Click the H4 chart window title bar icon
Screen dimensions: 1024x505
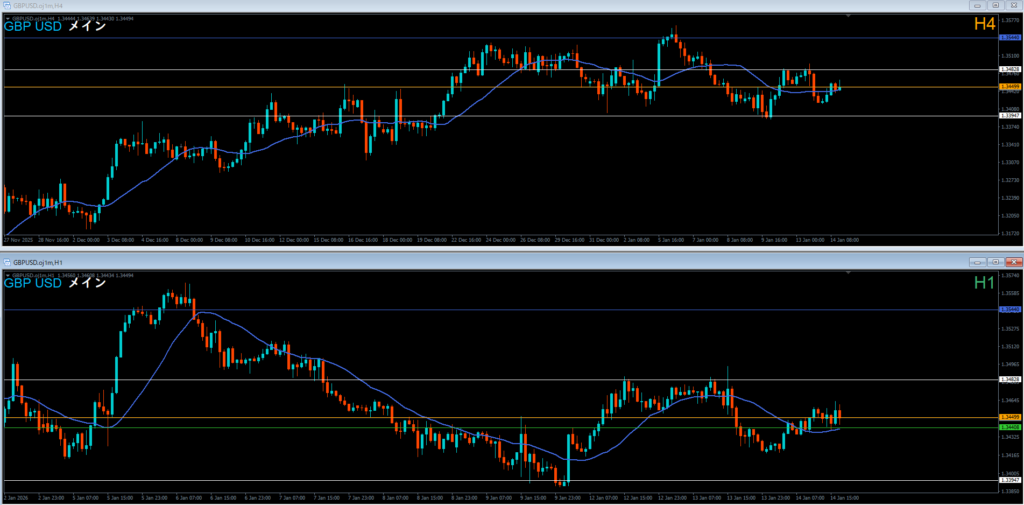(x=7, y=6)
